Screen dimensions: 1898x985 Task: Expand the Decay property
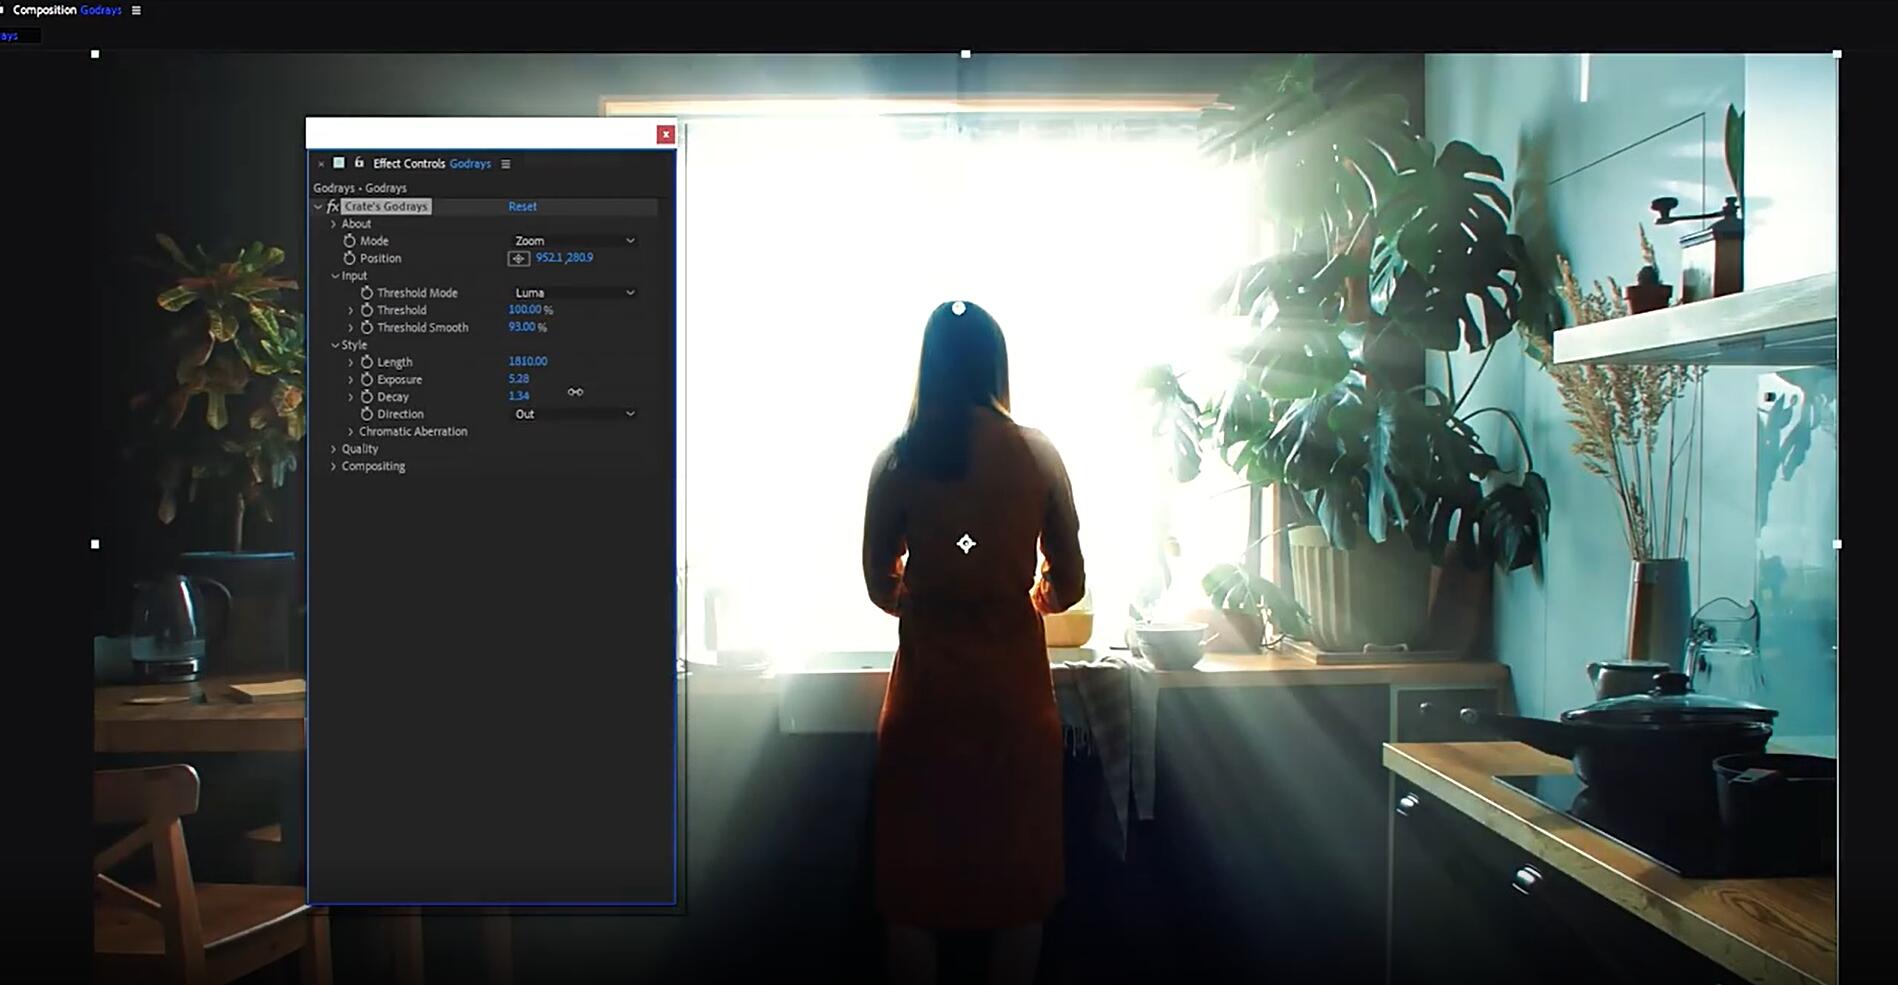click(351, 396)
